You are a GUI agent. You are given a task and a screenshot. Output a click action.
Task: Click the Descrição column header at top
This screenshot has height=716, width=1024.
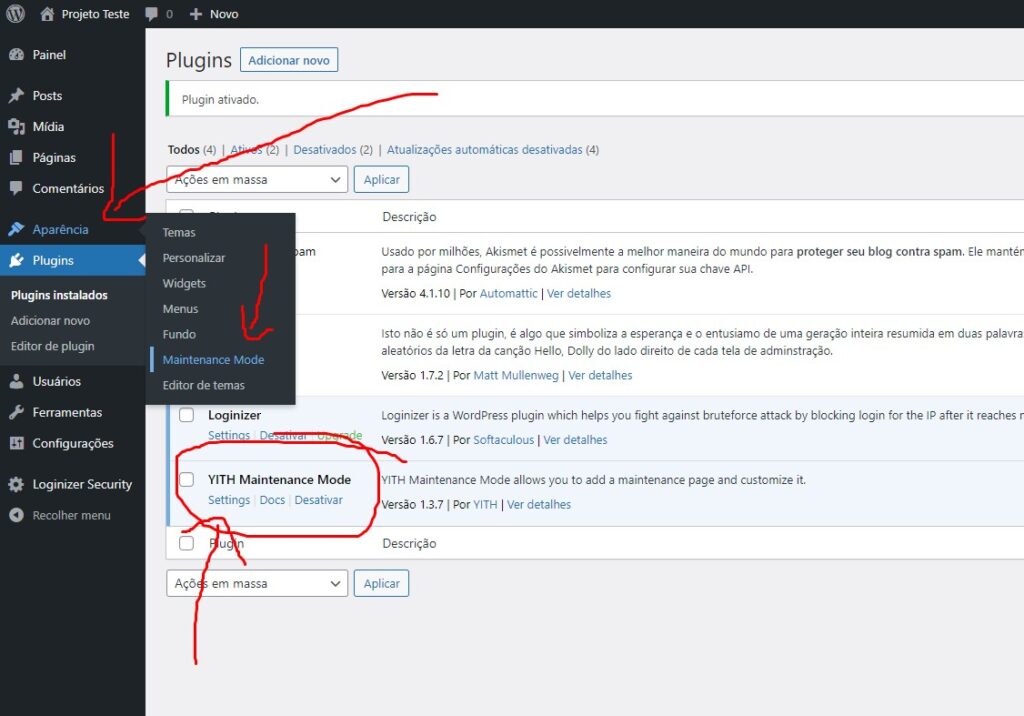tap(409, 217)
